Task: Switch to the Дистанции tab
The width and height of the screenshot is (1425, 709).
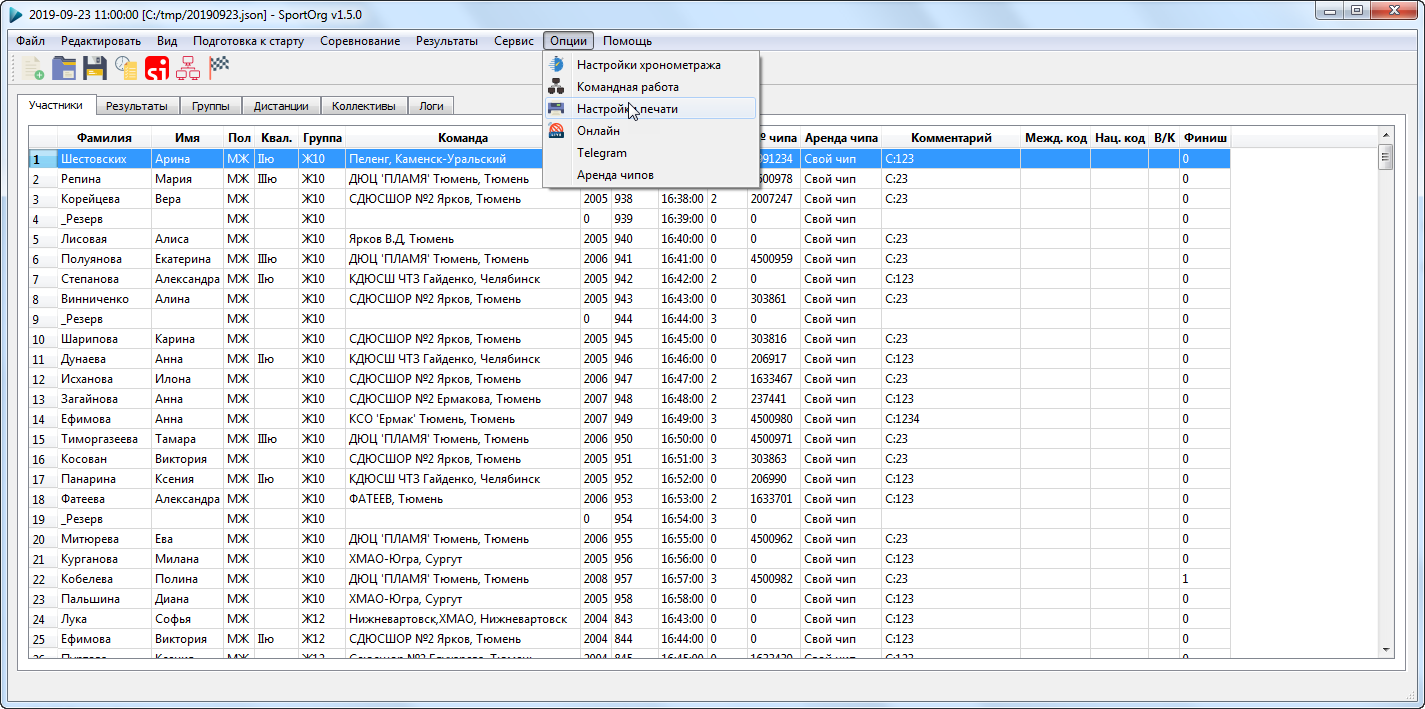Action: 281,106
